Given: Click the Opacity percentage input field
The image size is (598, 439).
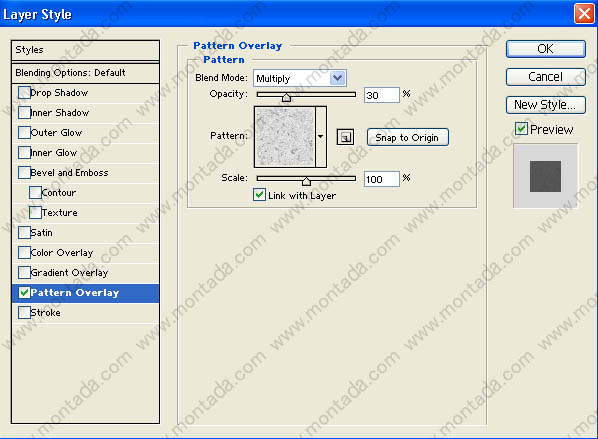Looking at the screenshot, I should pyautogui.click(x=382, y=95).
